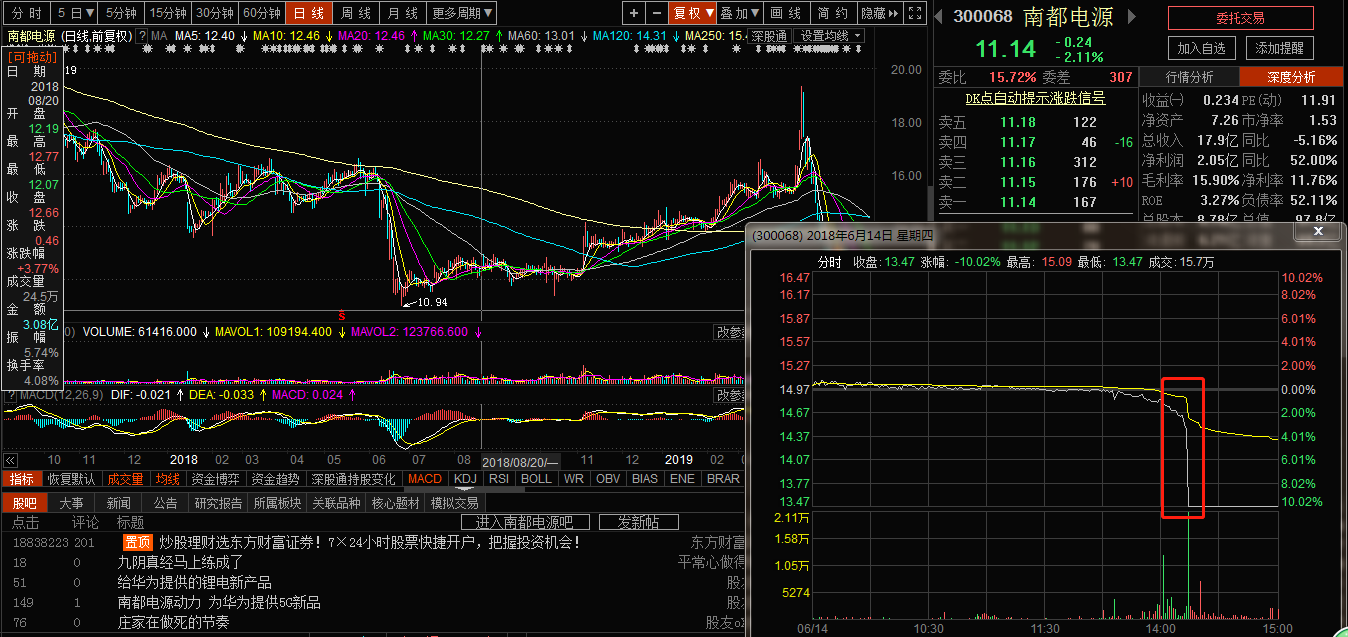This screenshot has height=637, width=1348.
Task: Select the 月线 monthly chart
Action: tap(404, 13)
